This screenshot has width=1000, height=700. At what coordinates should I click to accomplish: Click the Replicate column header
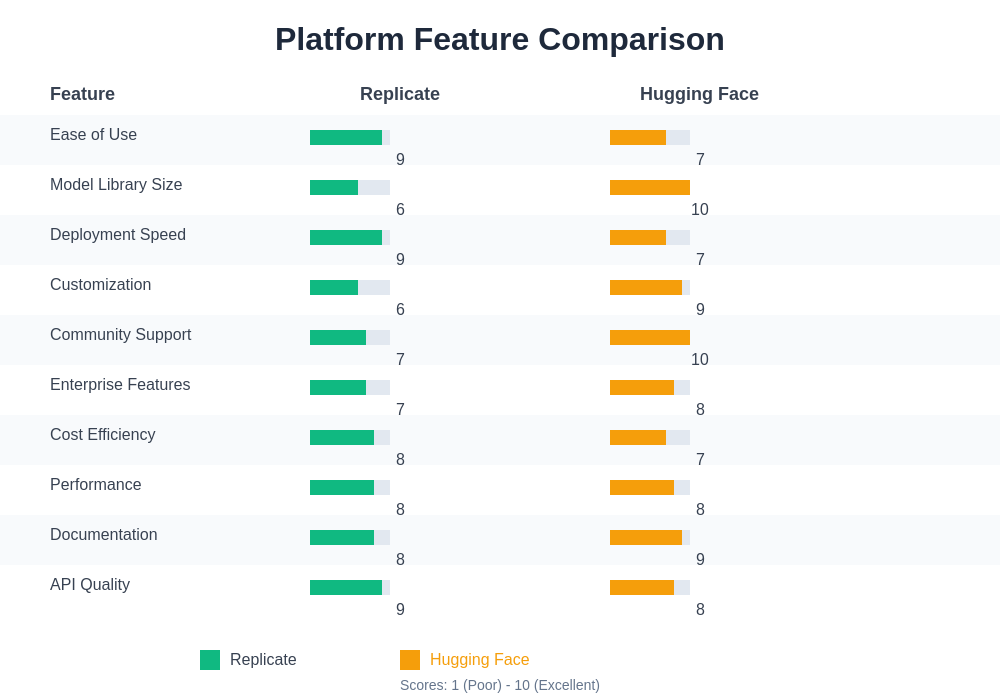400,94
